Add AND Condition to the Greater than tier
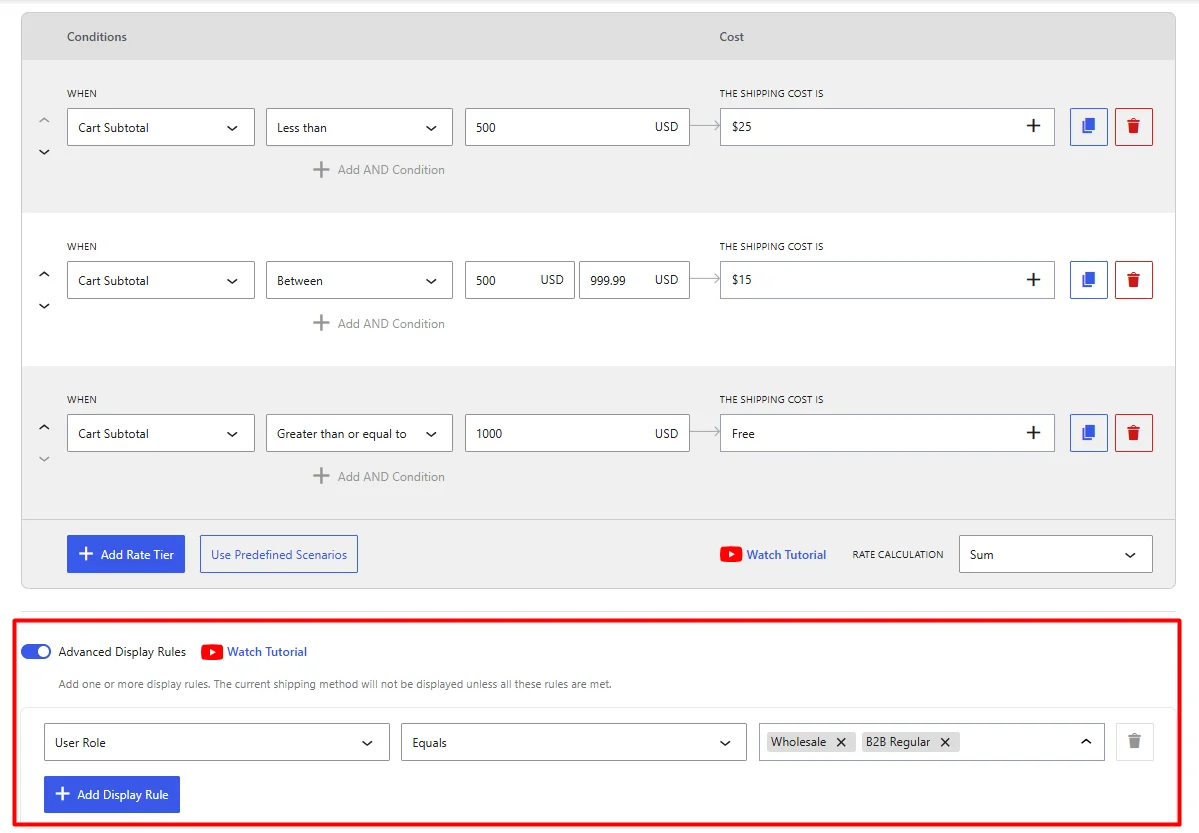This screenshot has height=833, width=1199. point(379,477)
